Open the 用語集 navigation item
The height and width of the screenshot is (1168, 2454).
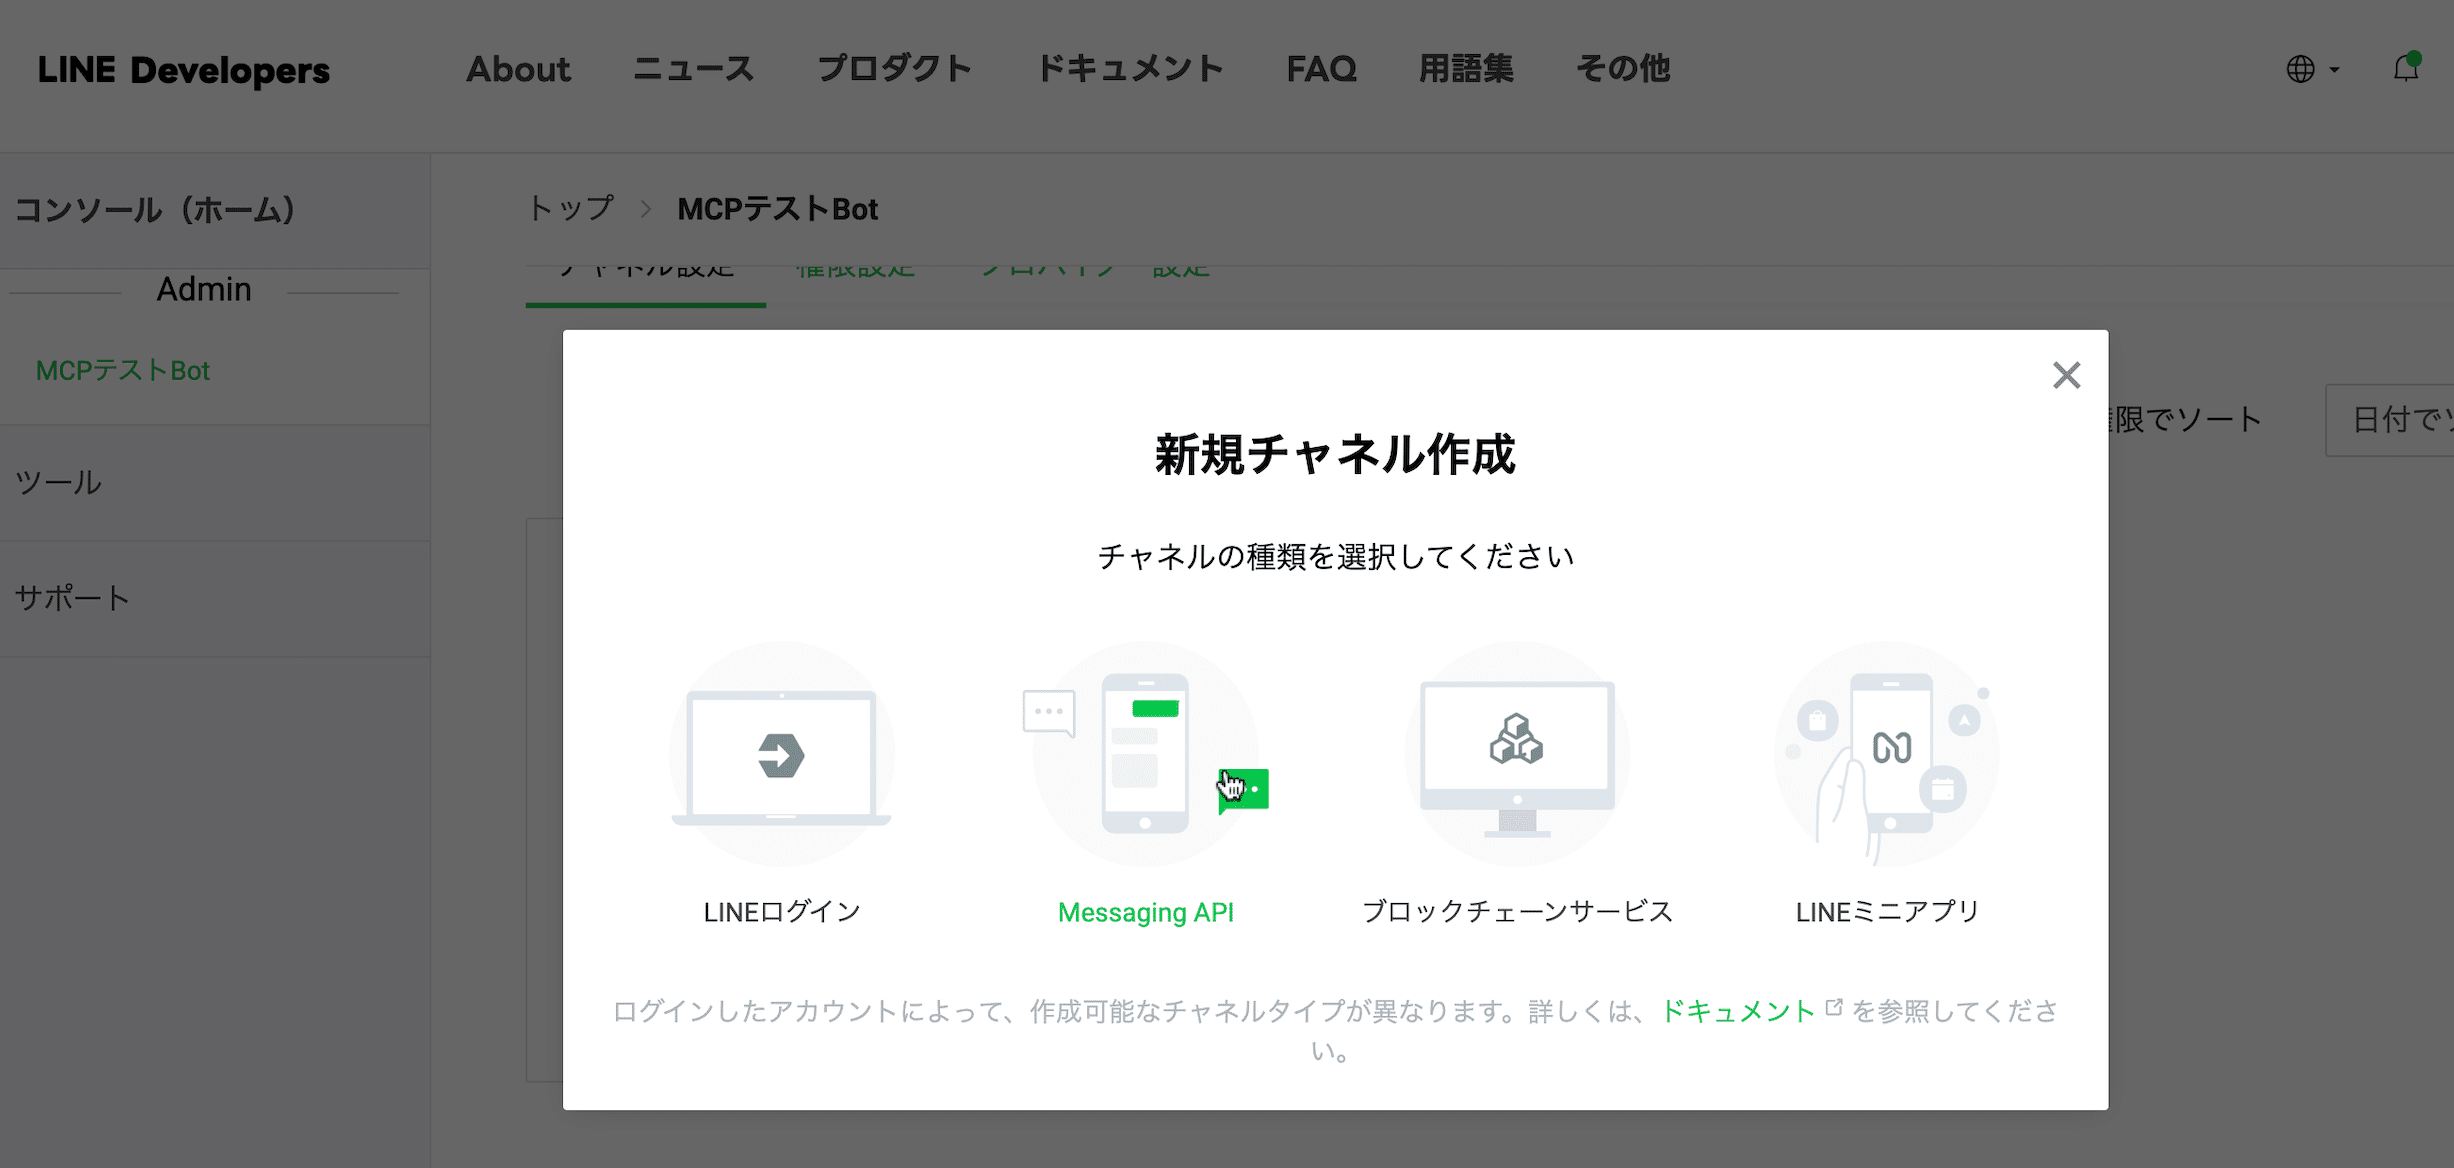(1466, 69)
